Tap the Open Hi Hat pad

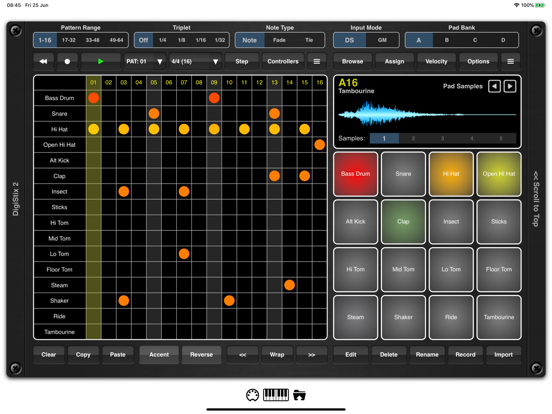pyautogui.click(x=499, y=174)
